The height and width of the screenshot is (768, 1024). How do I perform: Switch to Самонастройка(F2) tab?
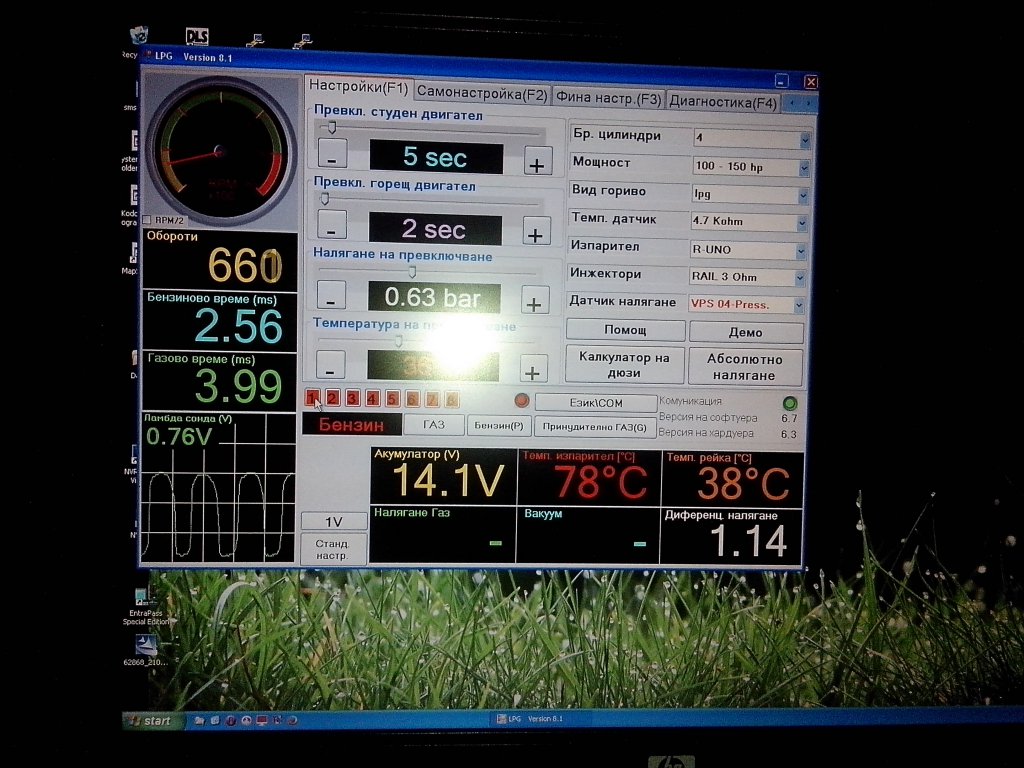click(482, 96)
